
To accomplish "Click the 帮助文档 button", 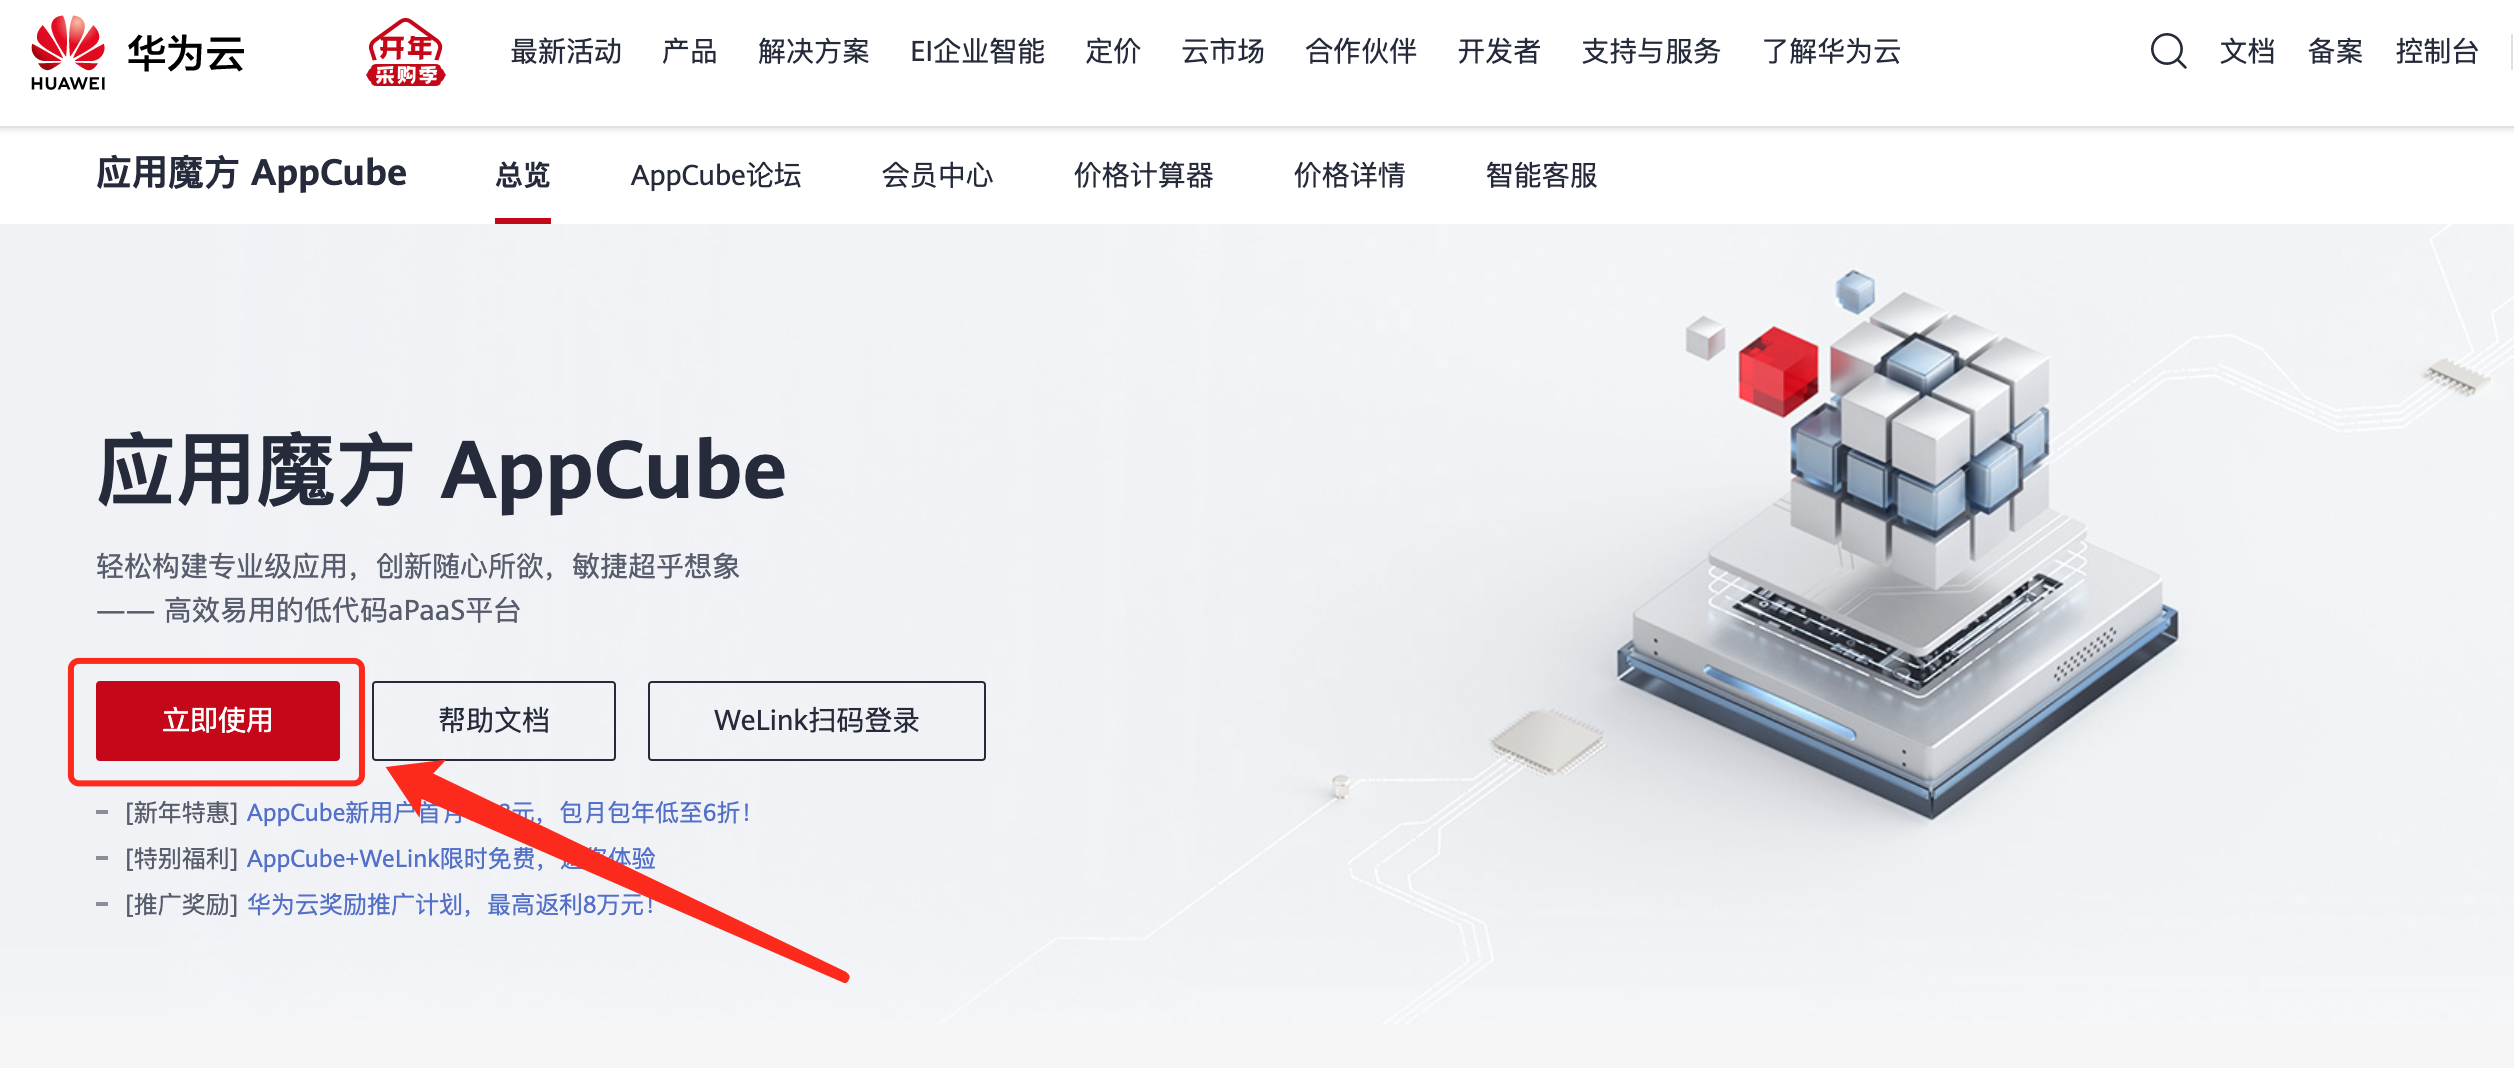I will tap(494, 721).
